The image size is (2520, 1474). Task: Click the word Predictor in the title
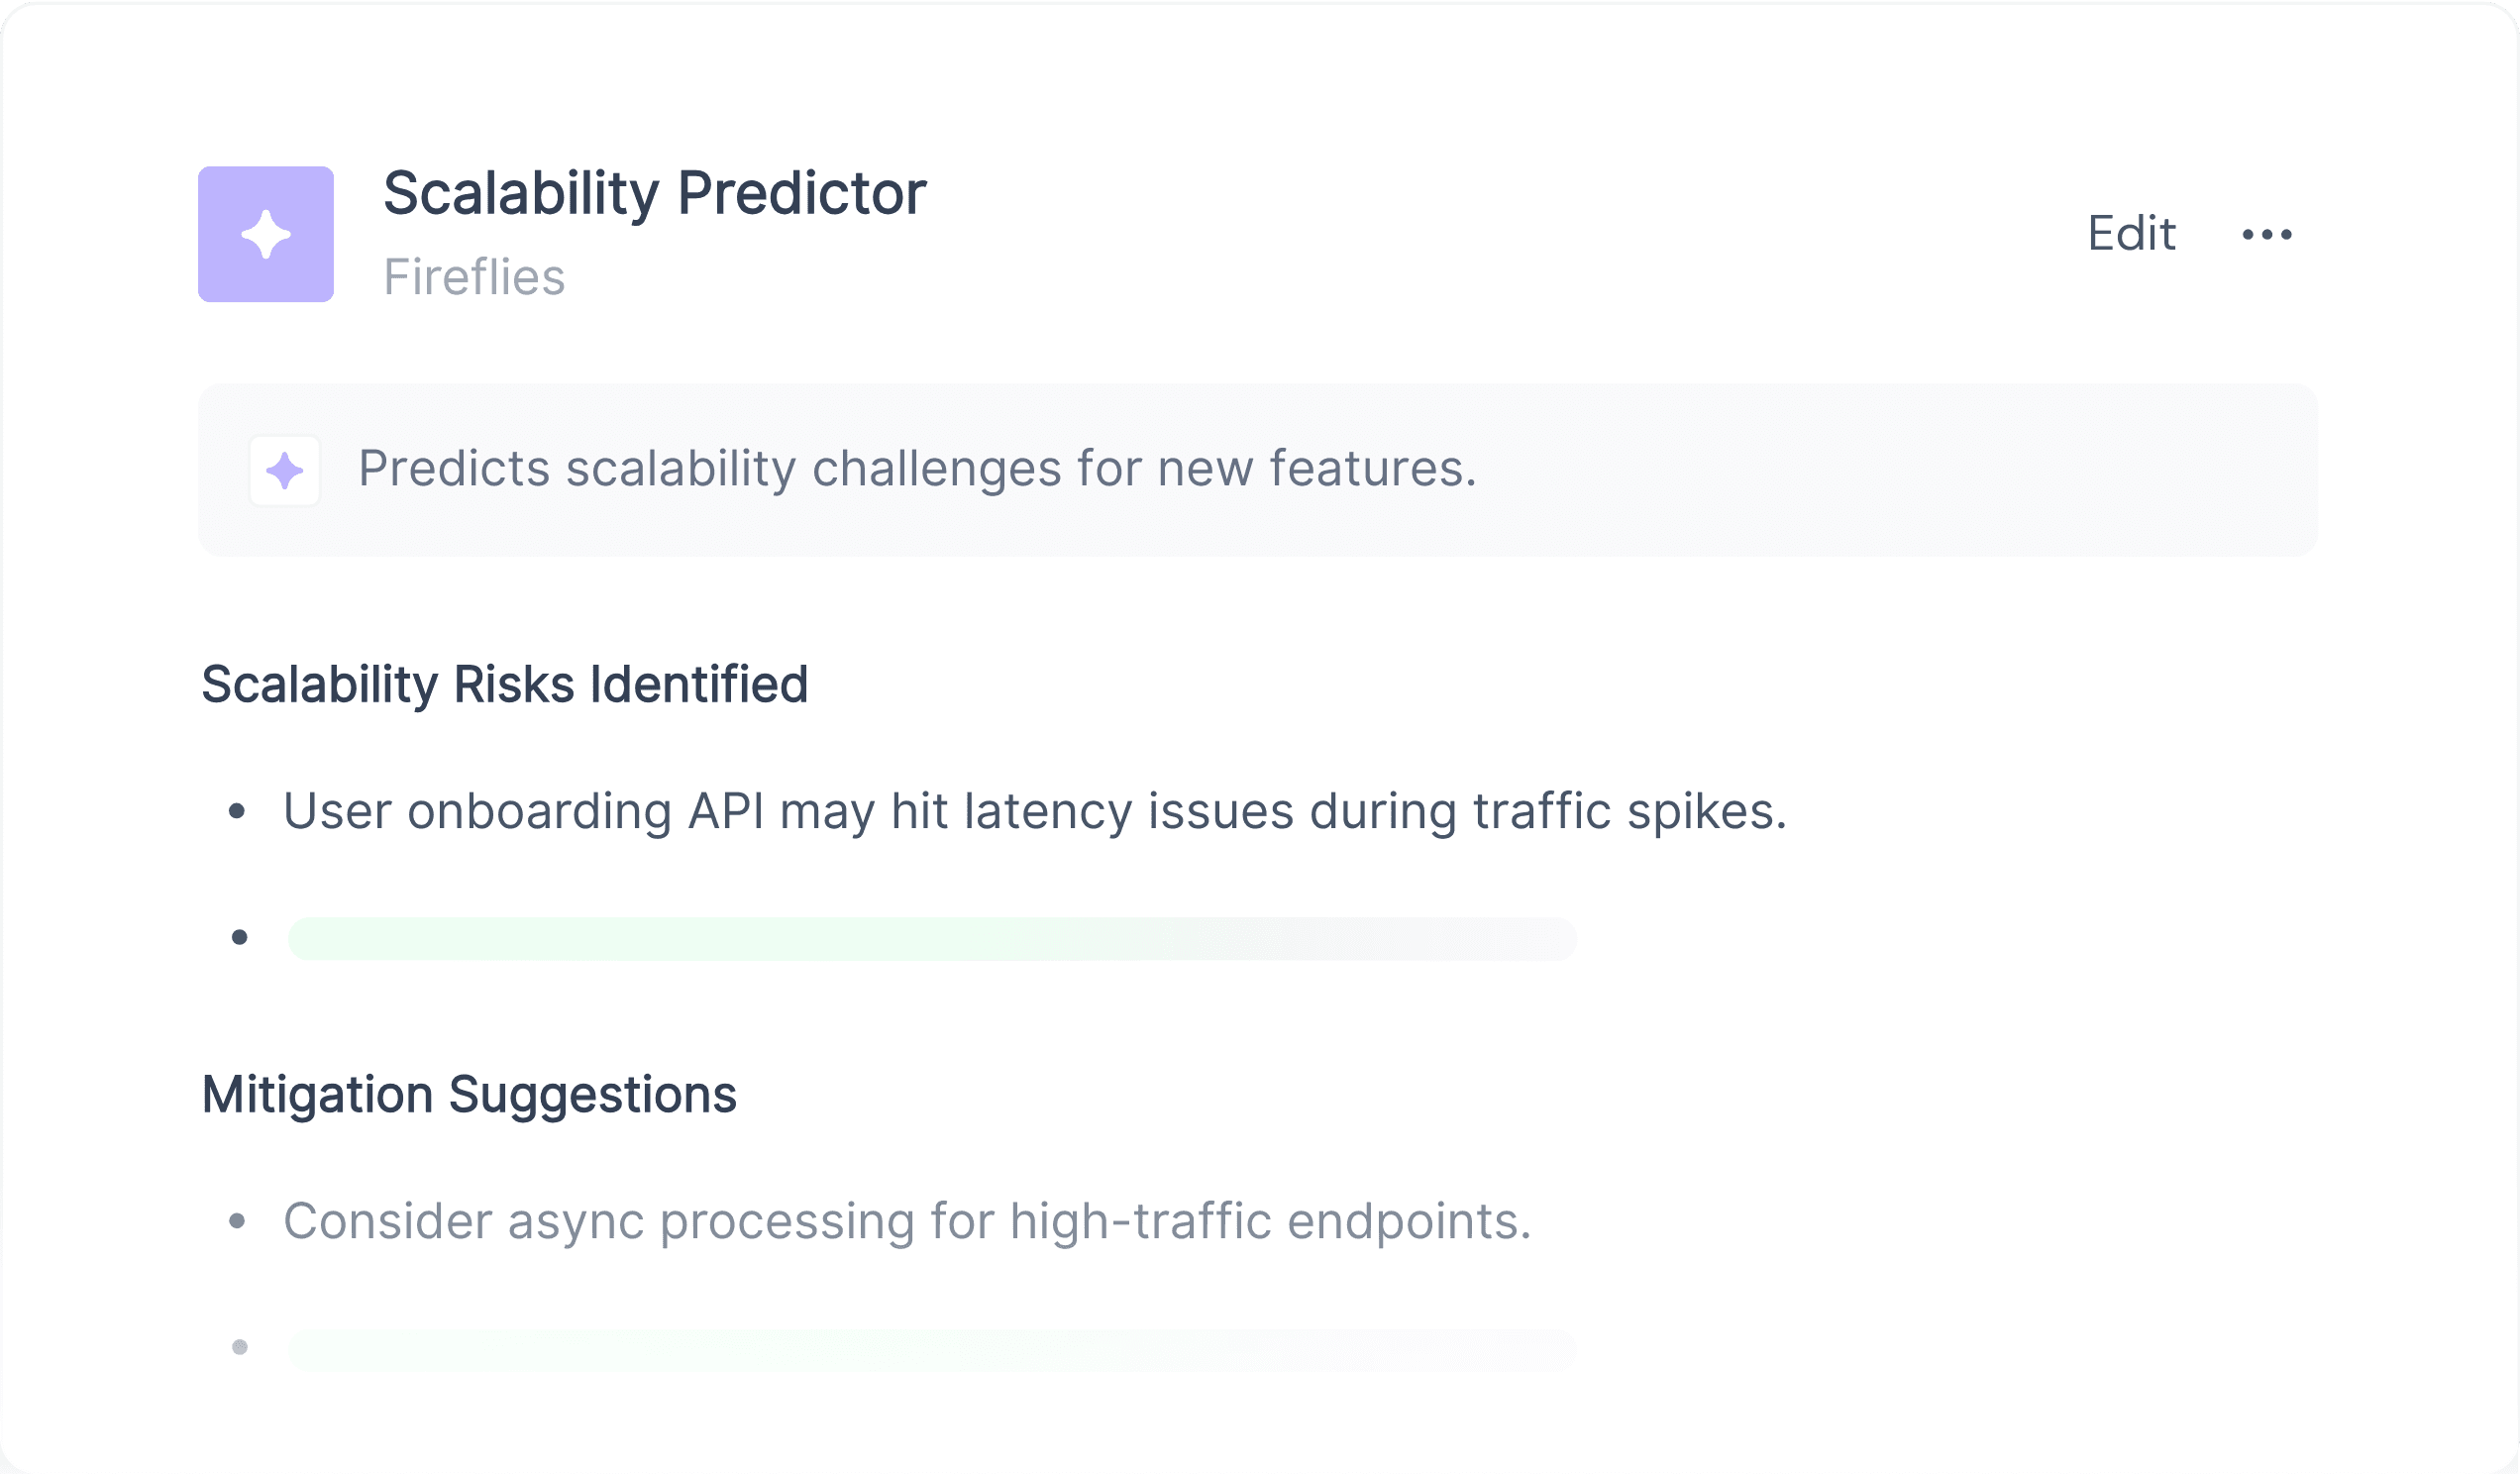tap(802, 193)
